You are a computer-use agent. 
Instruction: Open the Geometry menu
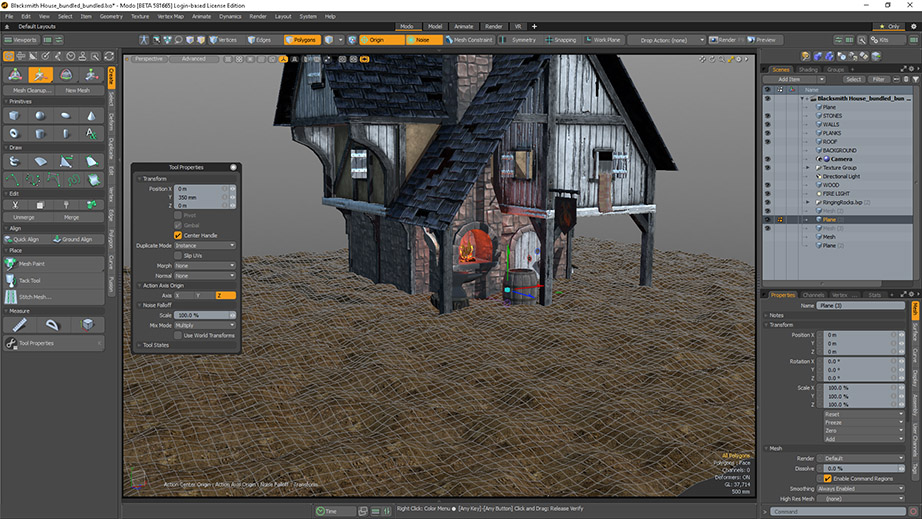point(111,16)
